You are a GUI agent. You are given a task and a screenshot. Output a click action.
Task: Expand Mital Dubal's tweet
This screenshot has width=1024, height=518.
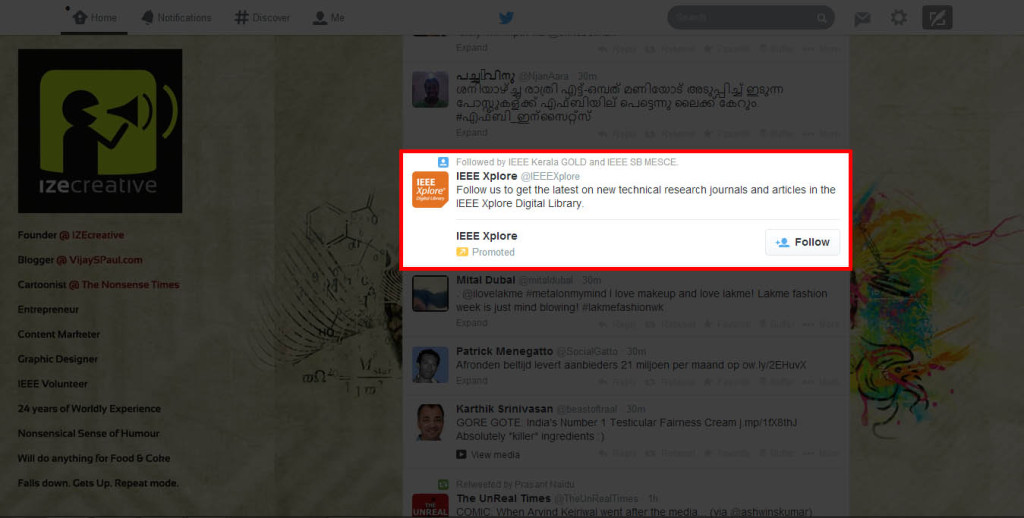click(472, 323)
